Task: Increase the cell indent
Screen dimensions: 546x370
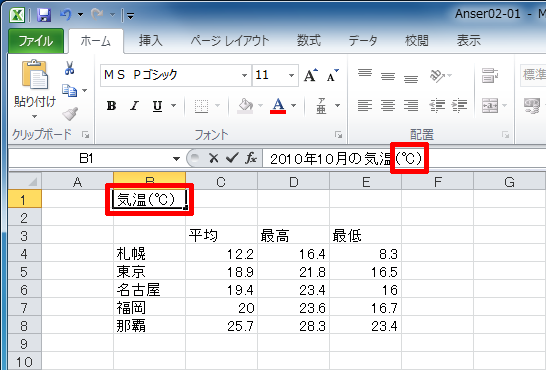Action: coord(460,105)
